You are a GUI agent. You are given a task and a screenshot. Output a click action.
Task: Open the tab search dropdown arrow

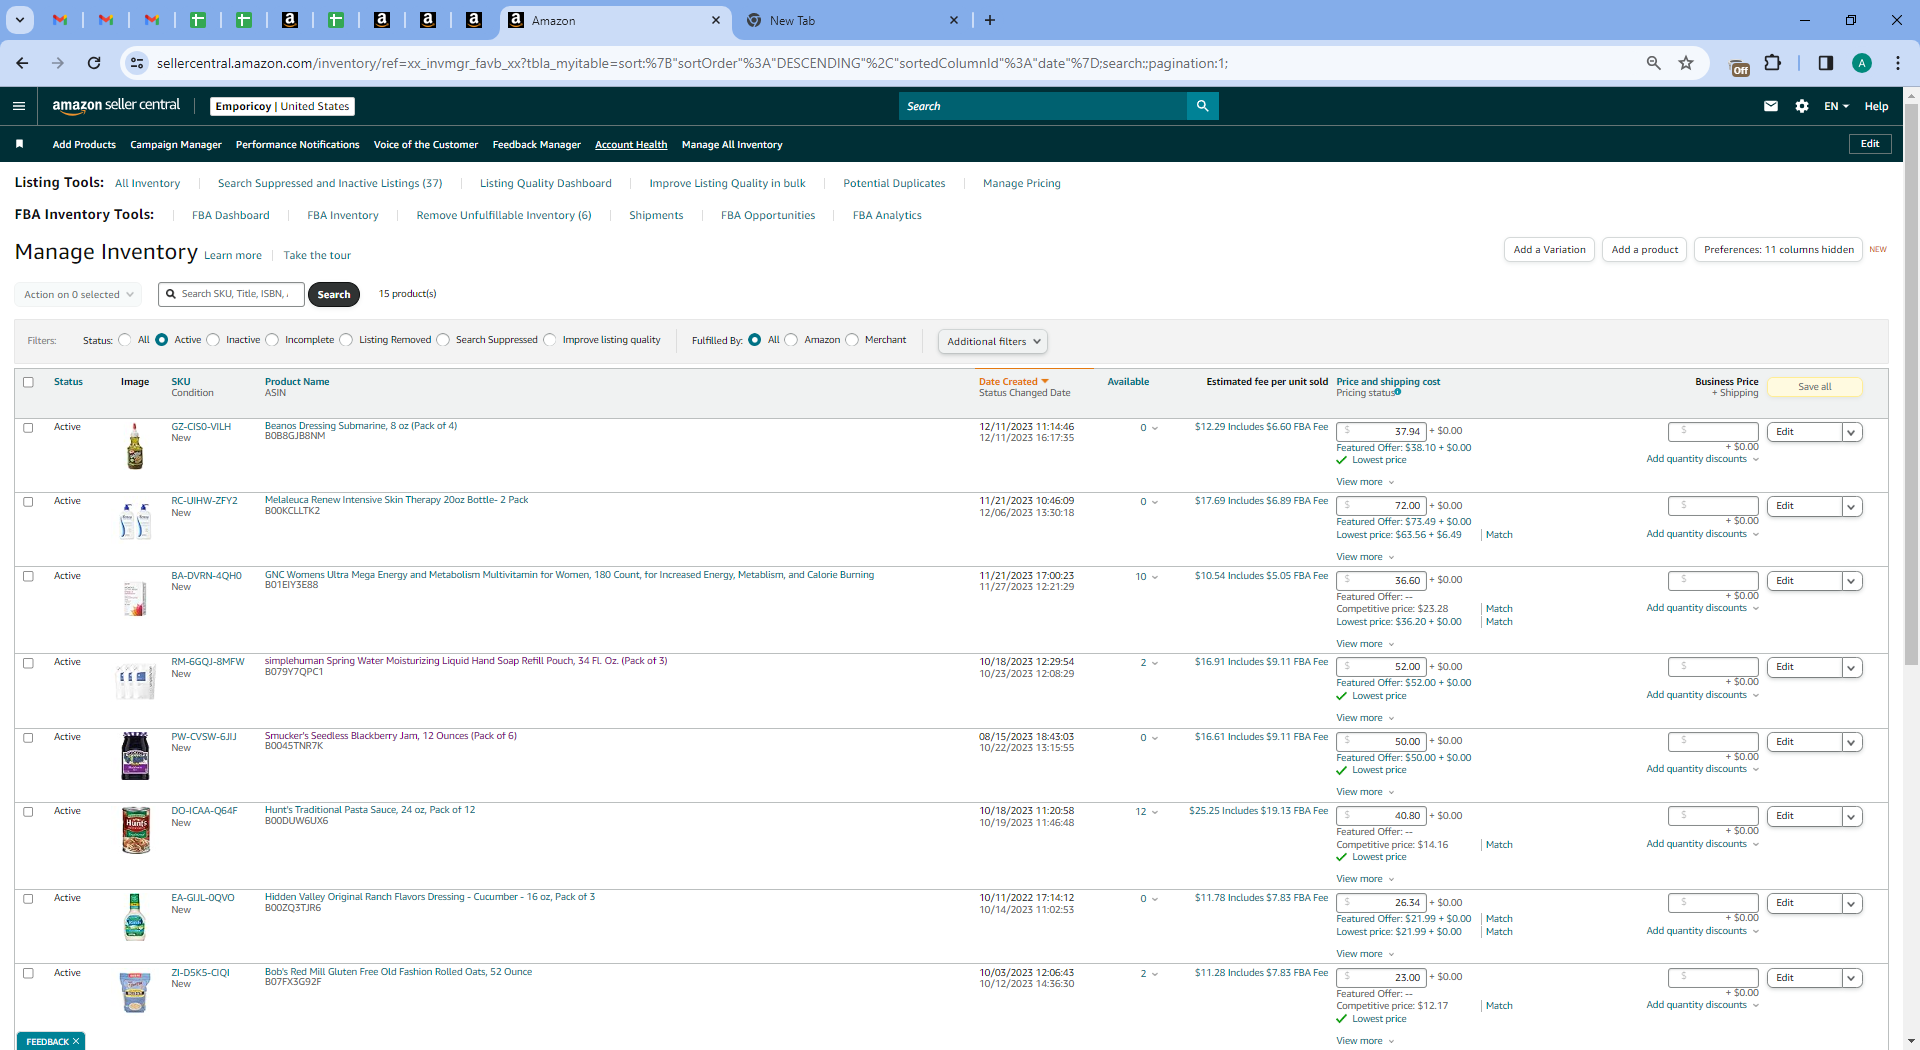click(x=19, y=20)
